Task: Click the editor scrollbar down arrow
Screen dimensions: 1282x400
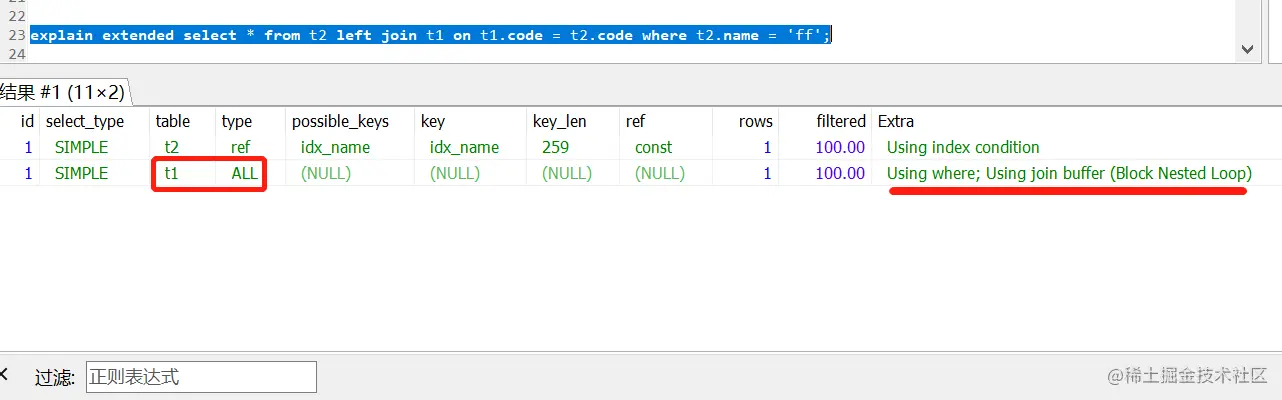Action: pyautogui.click(x=1247, y=48)
